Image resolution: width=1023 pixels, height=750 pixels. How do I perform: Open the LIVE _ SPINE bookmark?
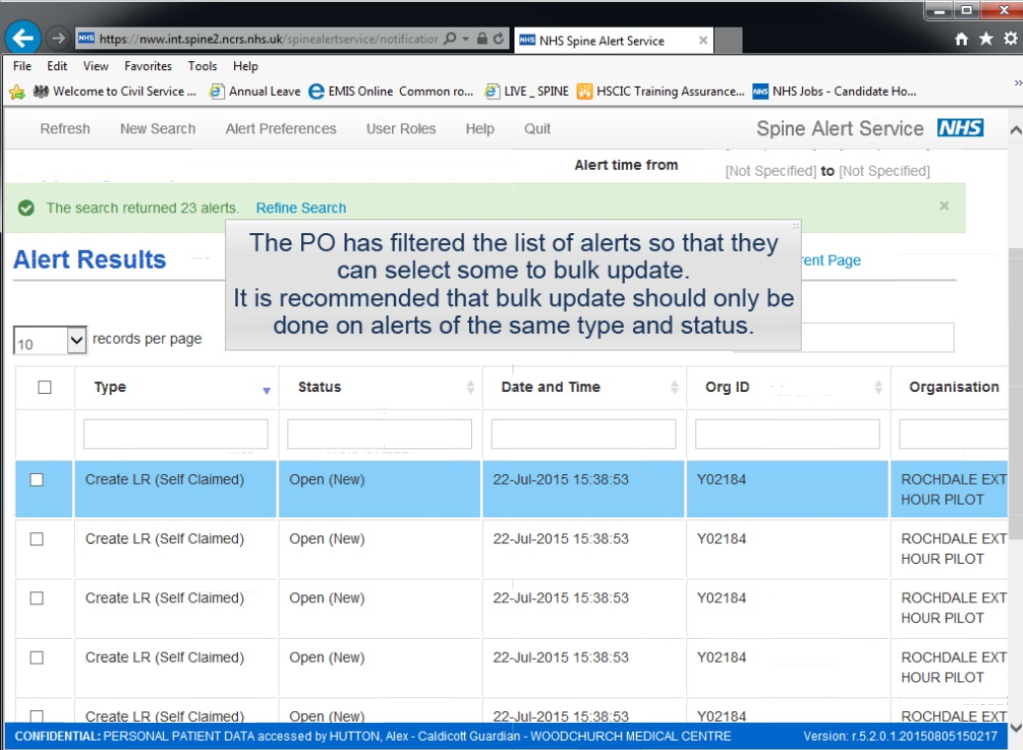527,92
